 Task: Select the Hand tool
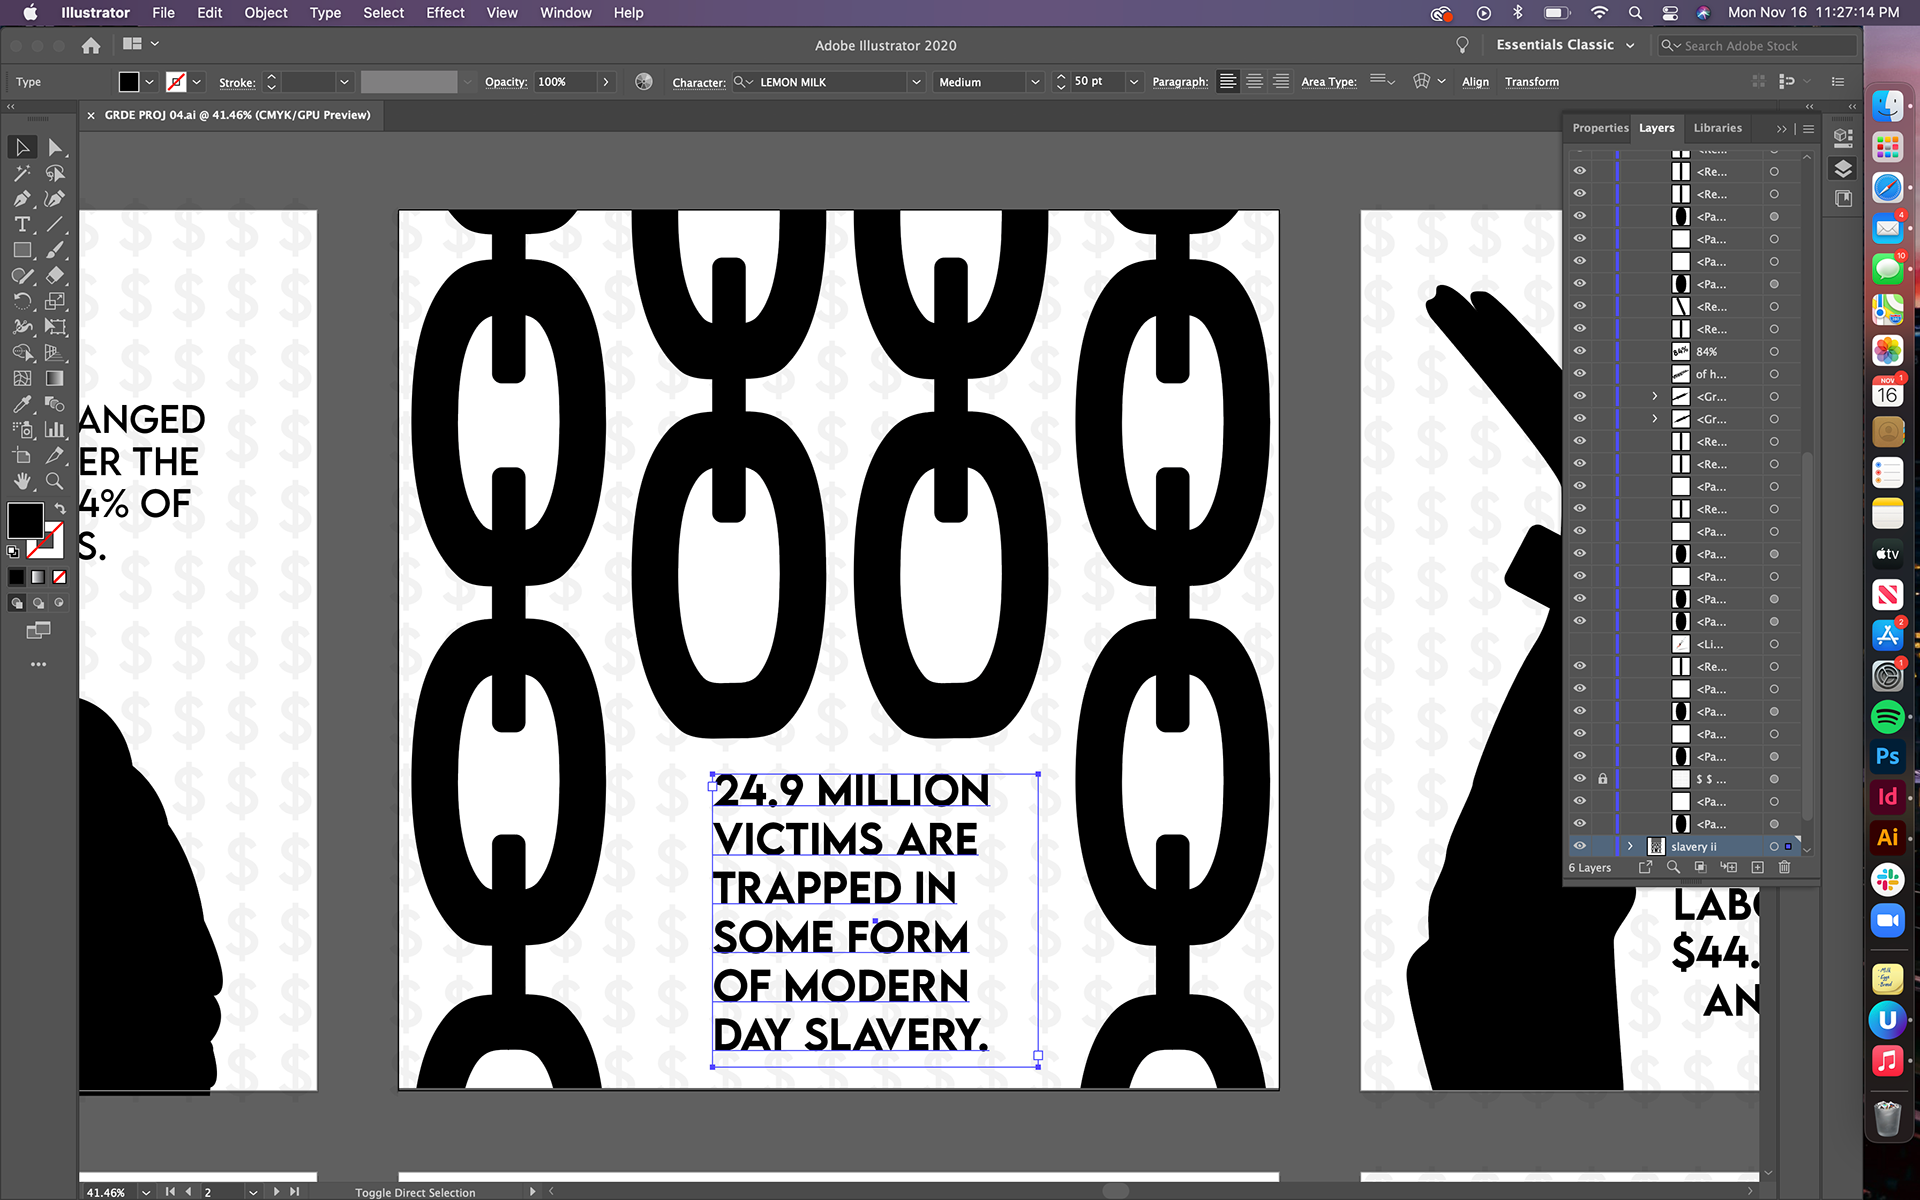[22, 481]
